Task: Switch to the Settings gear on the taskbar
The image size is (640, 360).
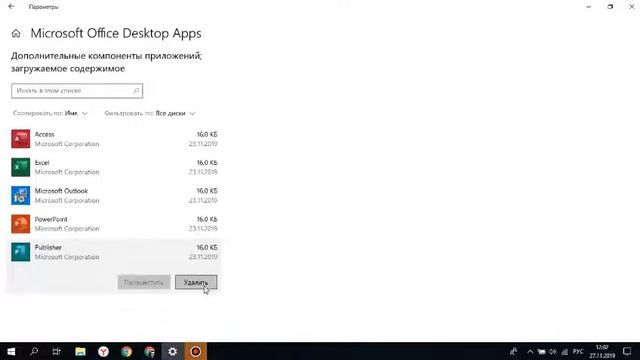Action: coord(172,351)
